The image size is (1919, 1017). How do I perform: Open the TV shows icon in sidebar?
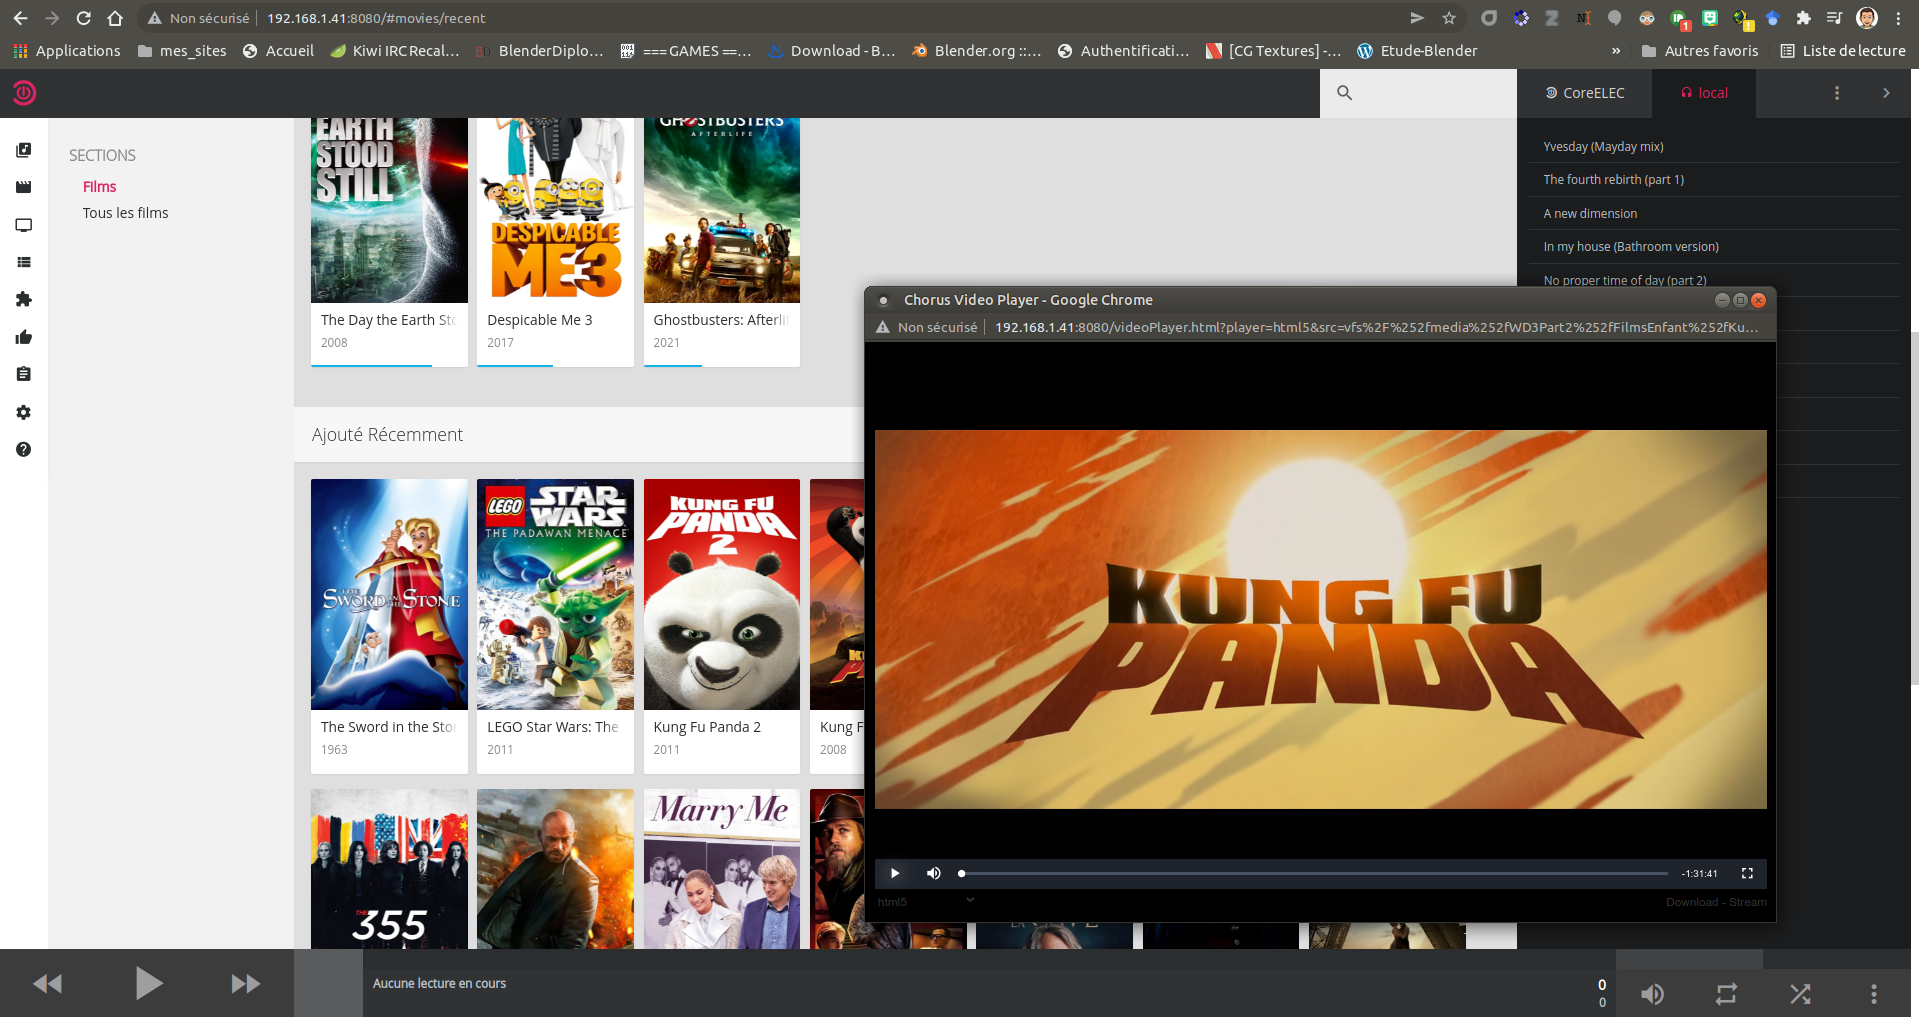coord(24,225)
